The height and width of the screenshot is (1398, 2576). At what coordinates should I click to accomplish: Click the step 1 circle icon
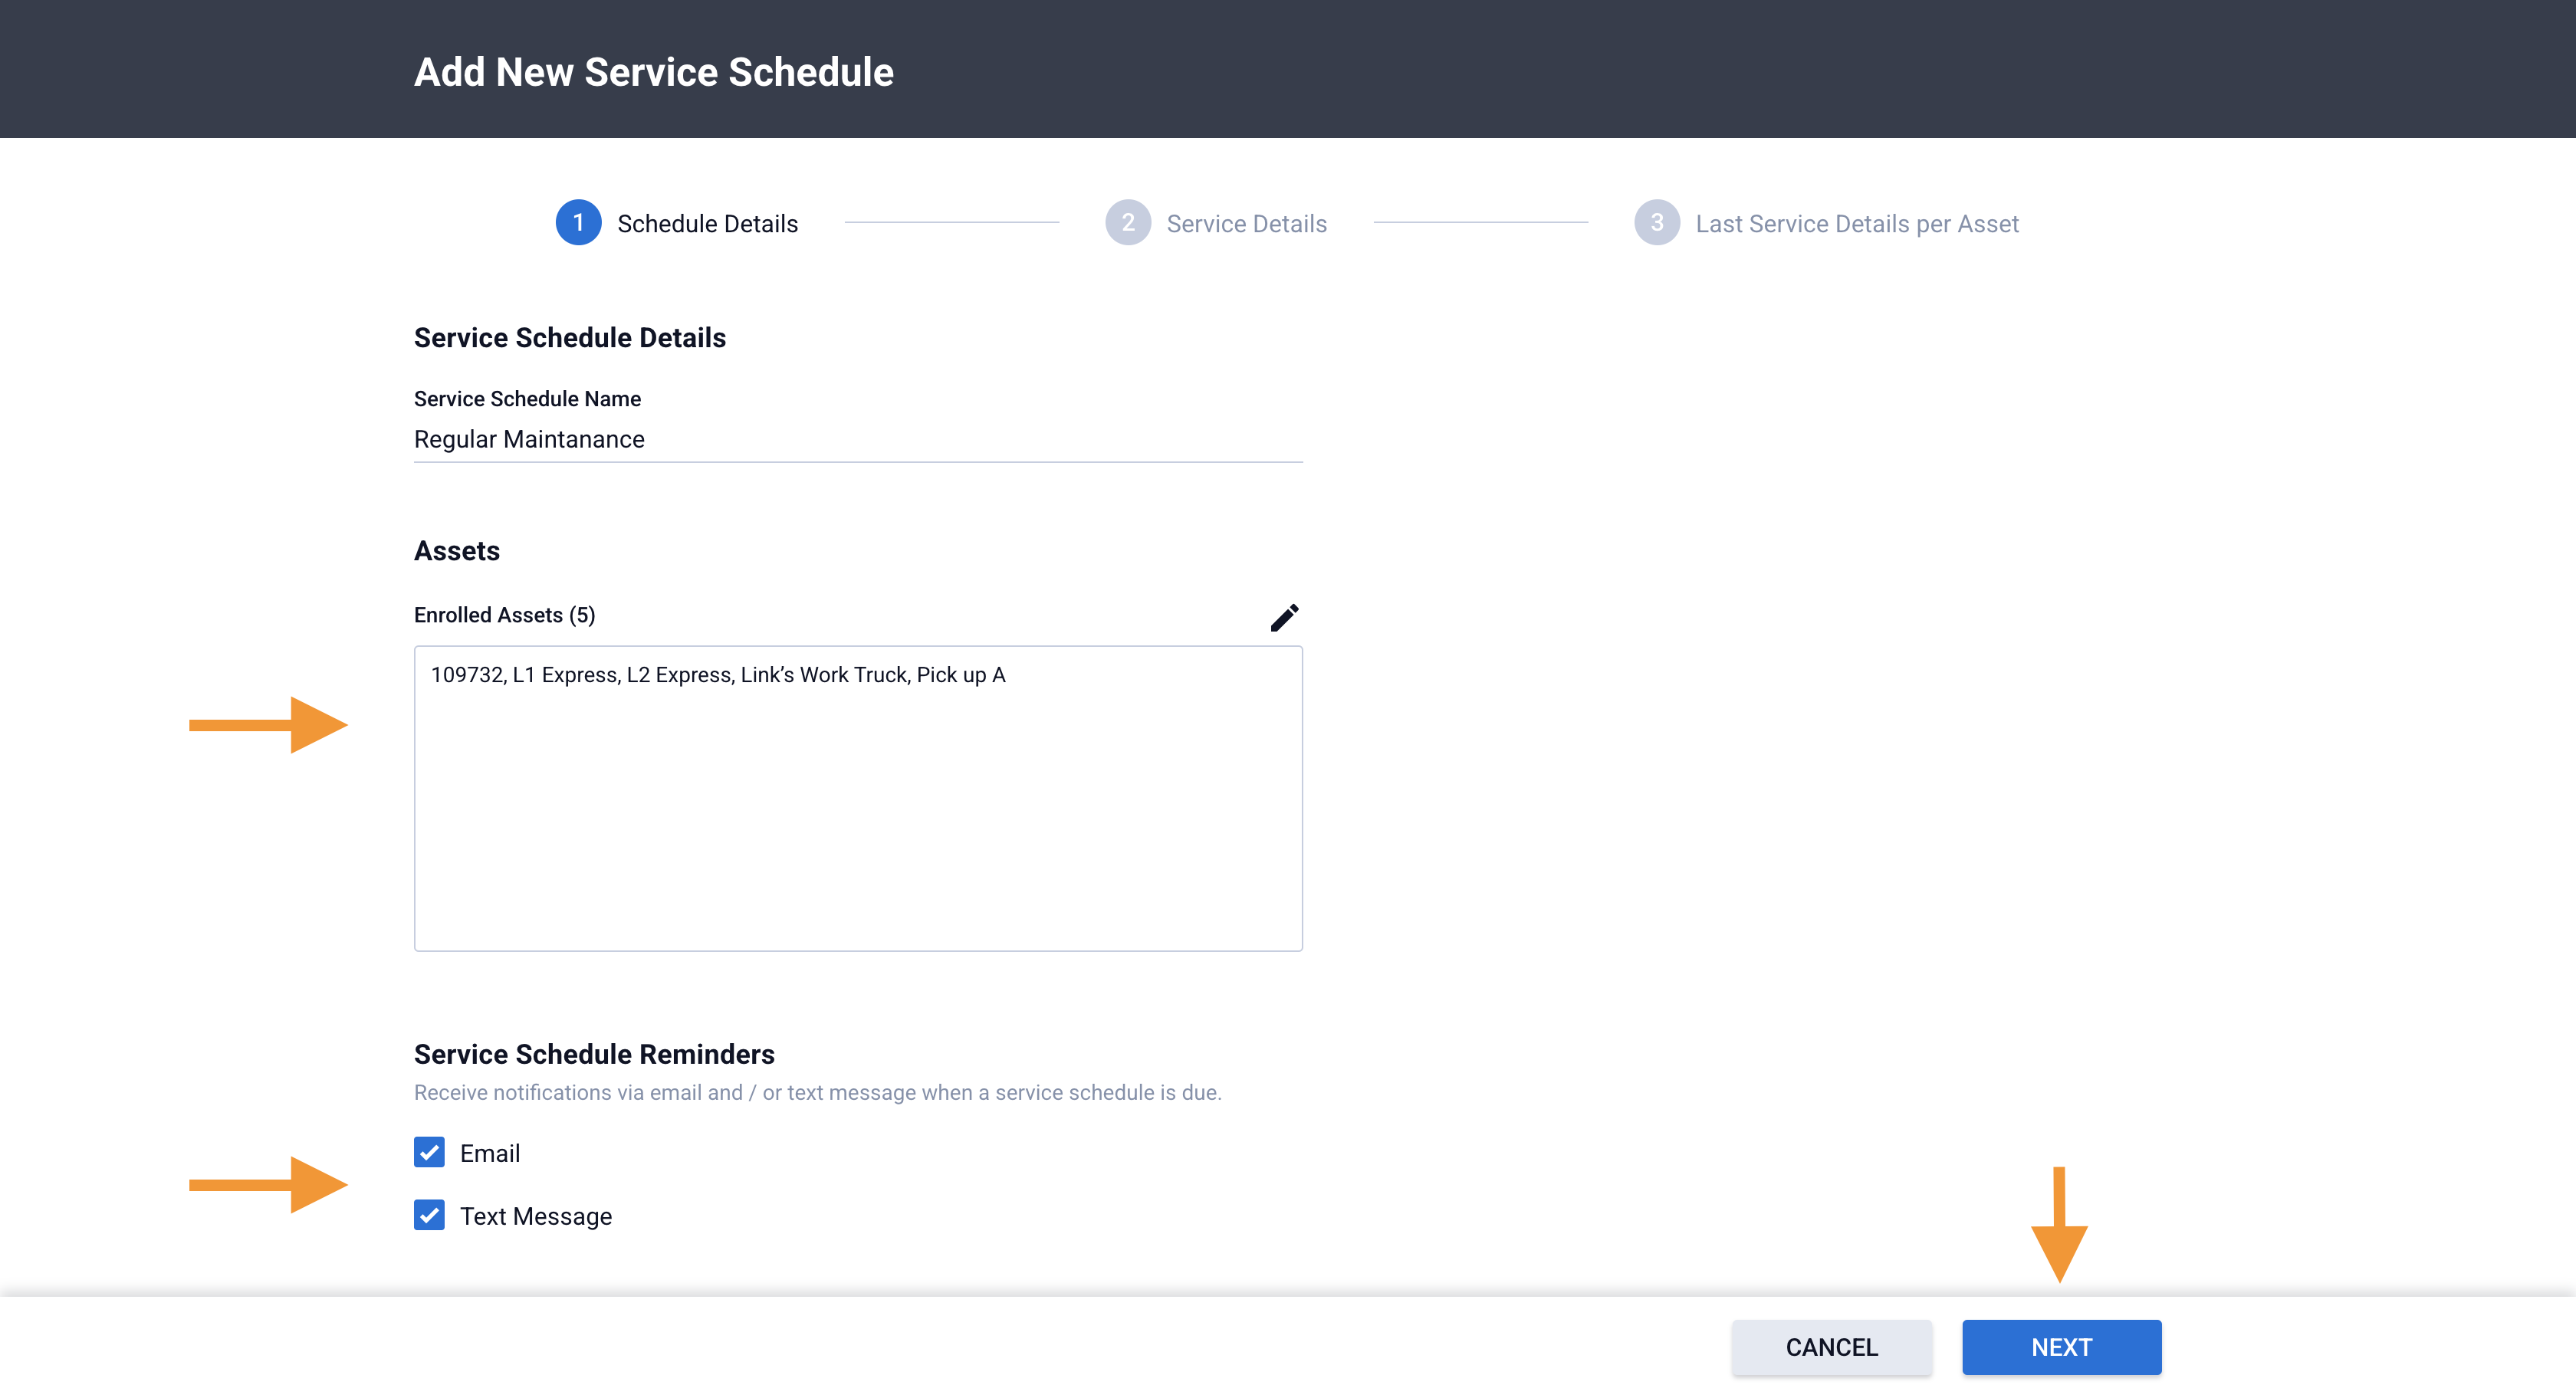(578, 222)
